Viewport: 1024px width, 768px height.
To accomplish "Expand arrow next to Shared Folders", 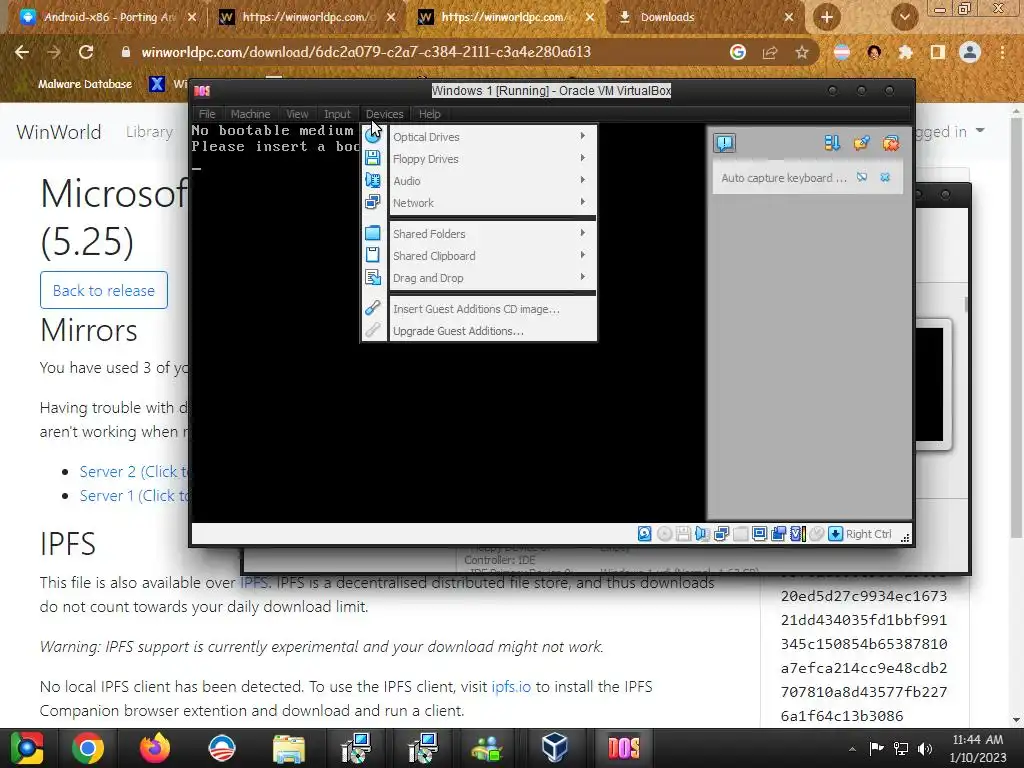I will pos(583,232).
